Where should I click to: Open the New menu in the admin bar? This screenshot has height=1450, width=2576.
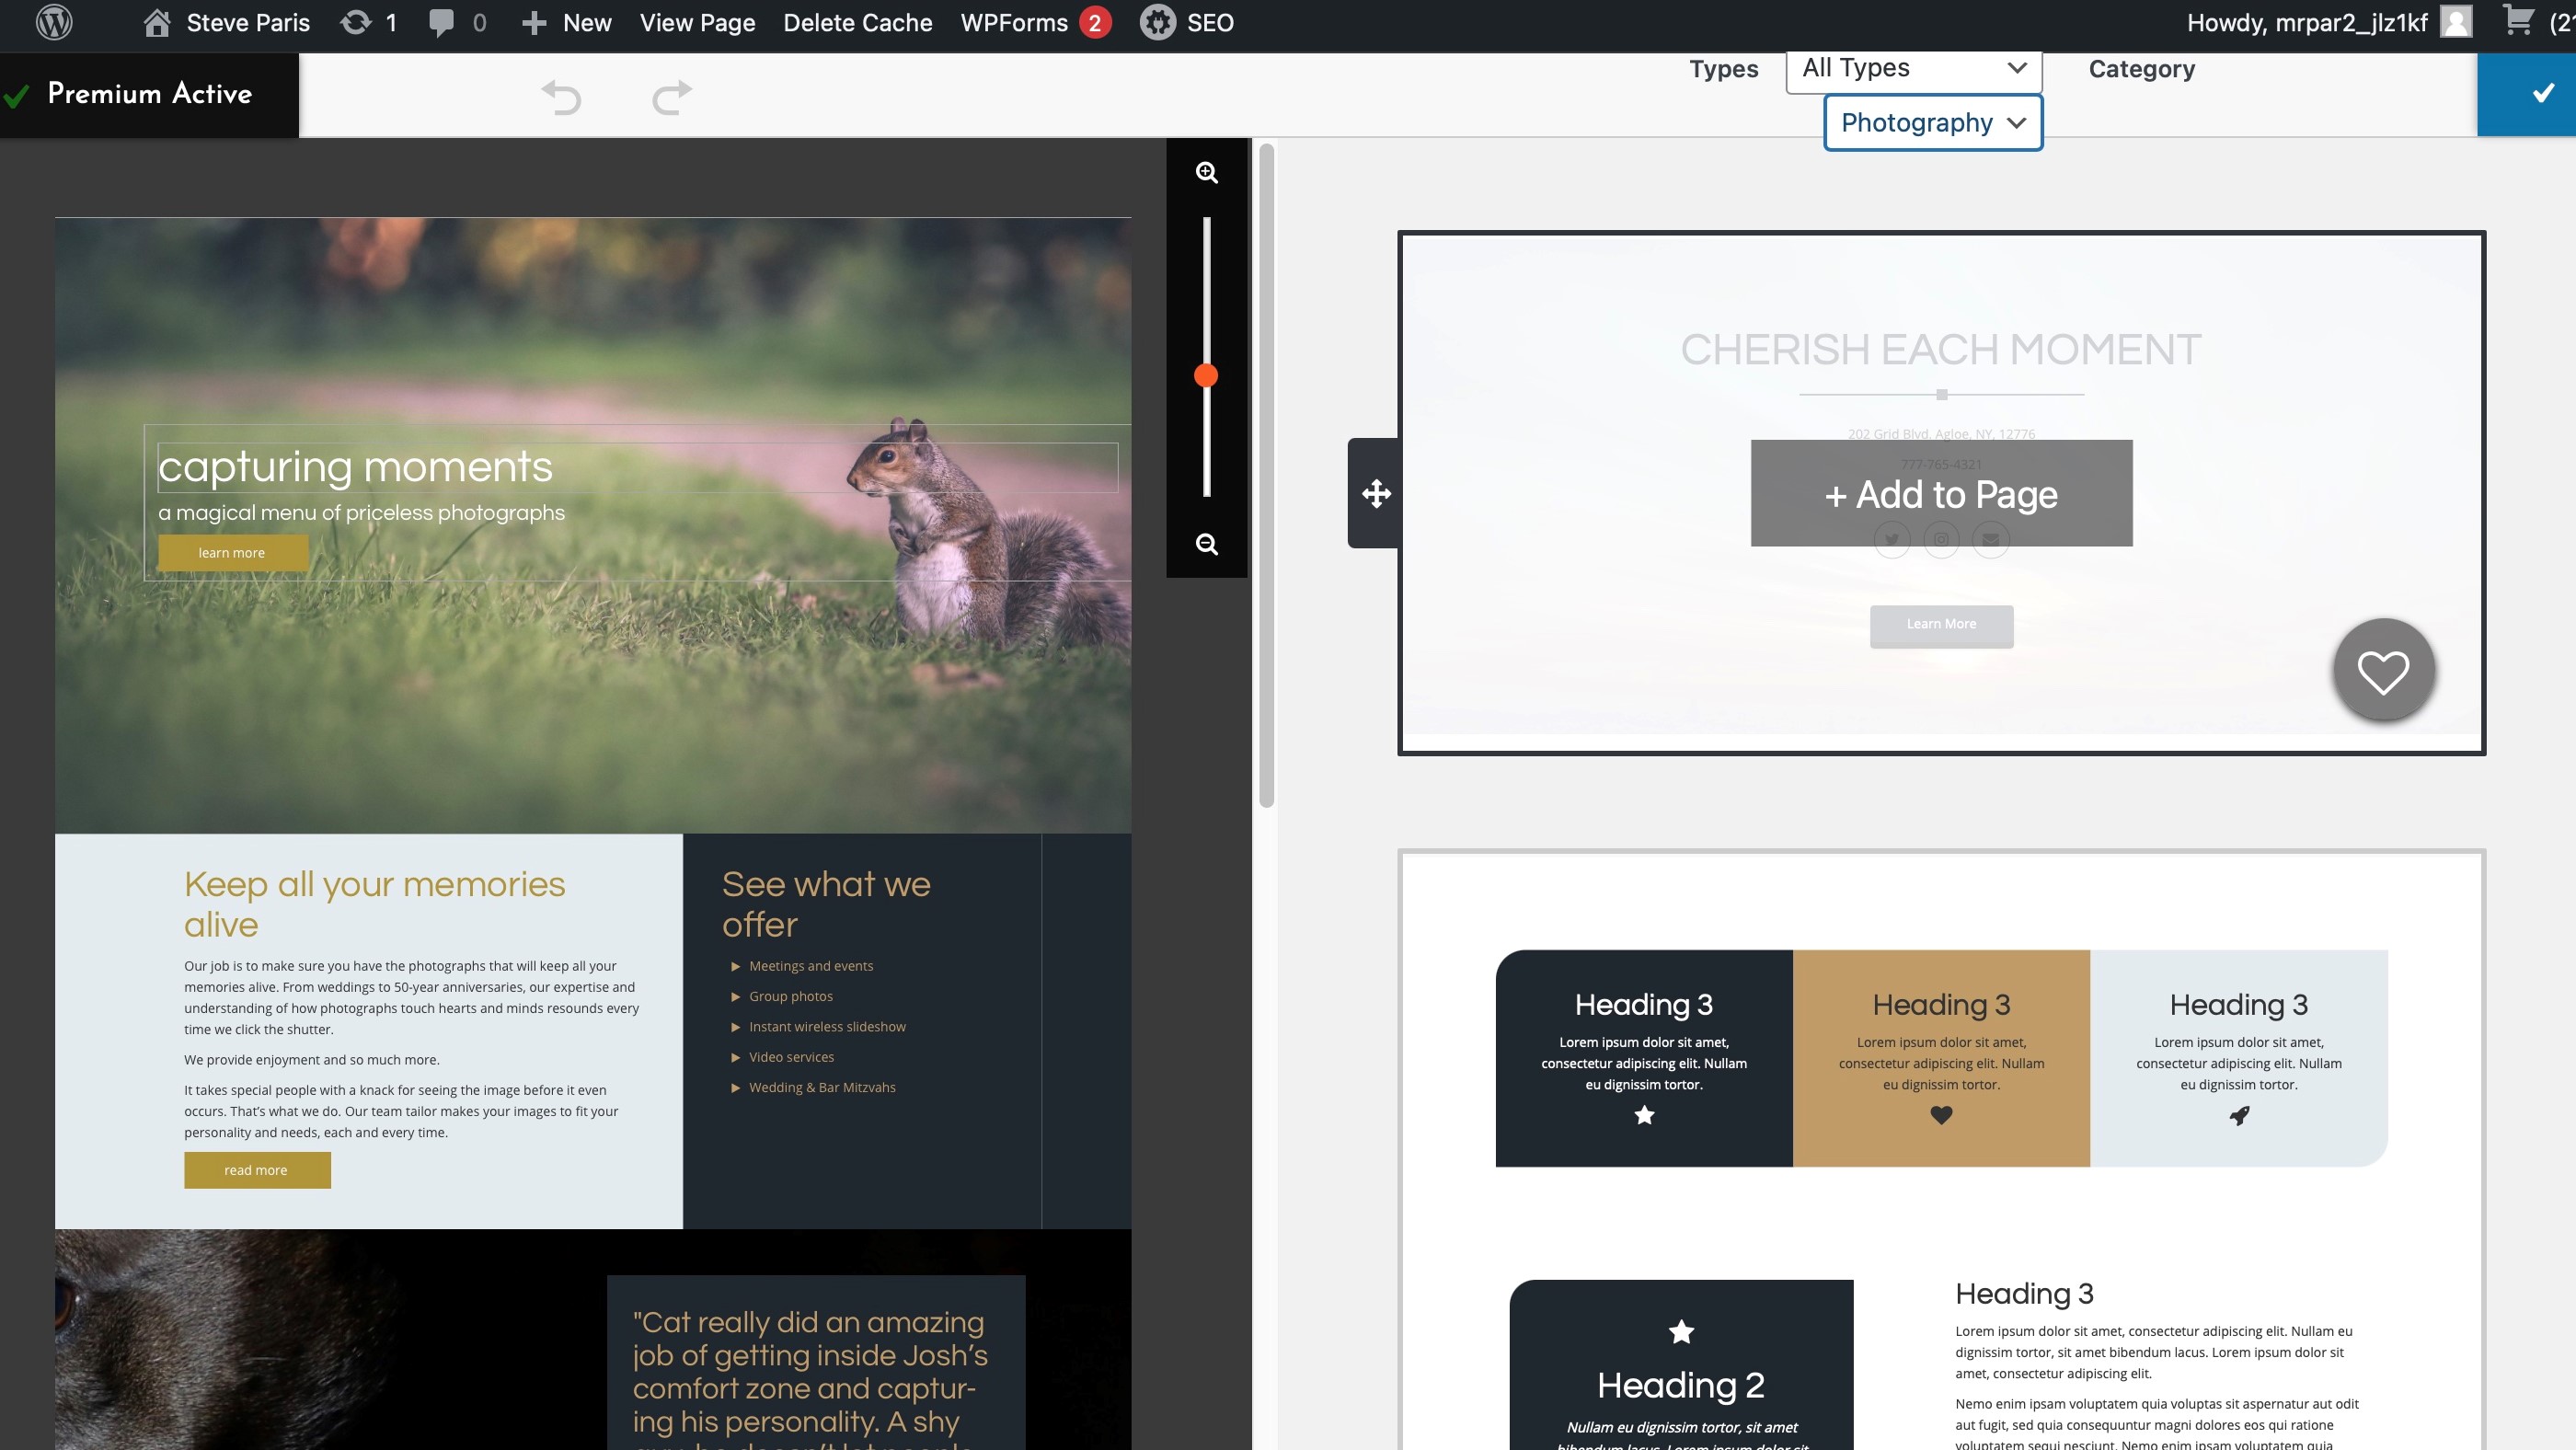click(x=566, y=22)
